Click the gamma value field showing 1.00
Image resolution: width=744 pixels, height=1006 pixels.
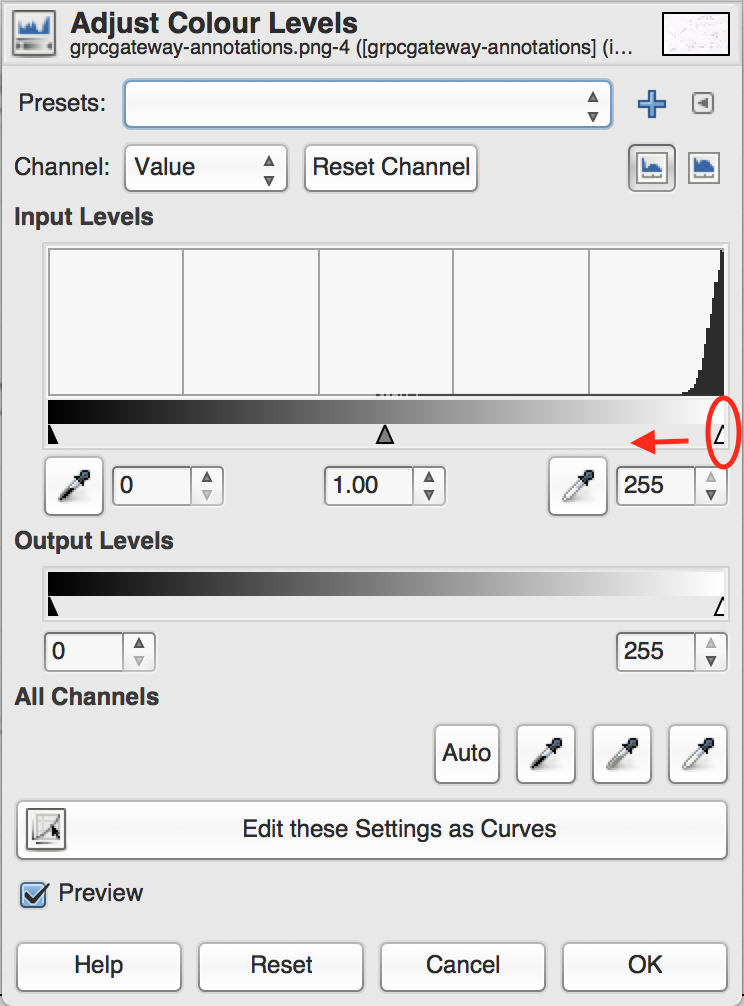tap(369, 486)
